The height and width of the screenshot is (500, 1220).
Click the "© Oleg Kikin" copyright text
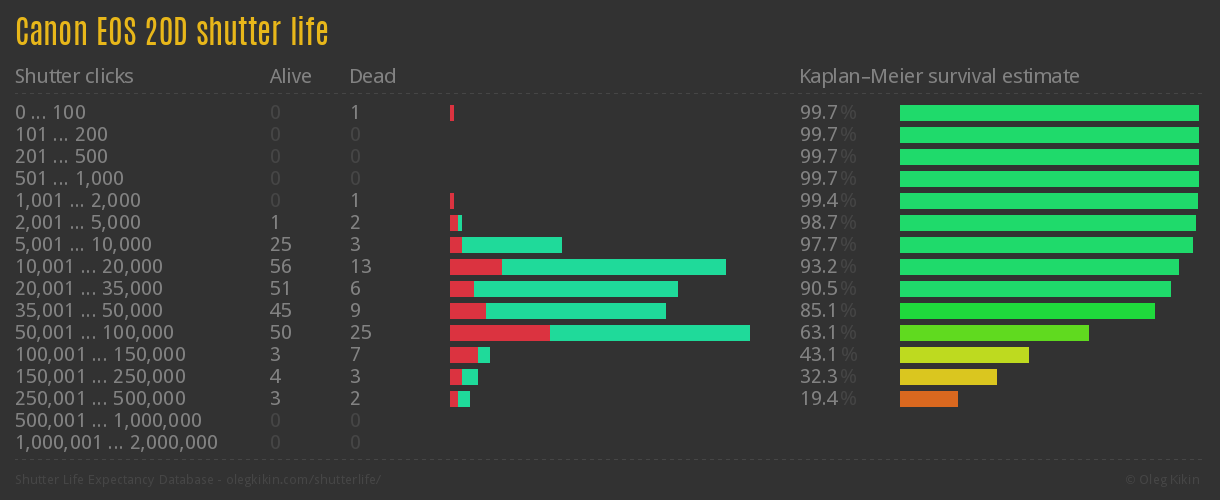point(1165,480)
